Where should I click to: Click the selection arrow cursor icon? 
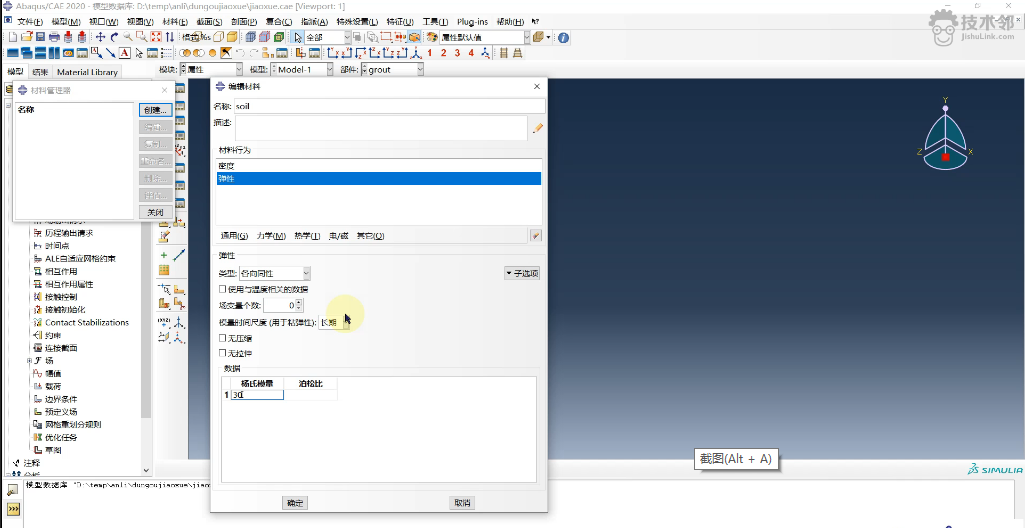(297, 37)
